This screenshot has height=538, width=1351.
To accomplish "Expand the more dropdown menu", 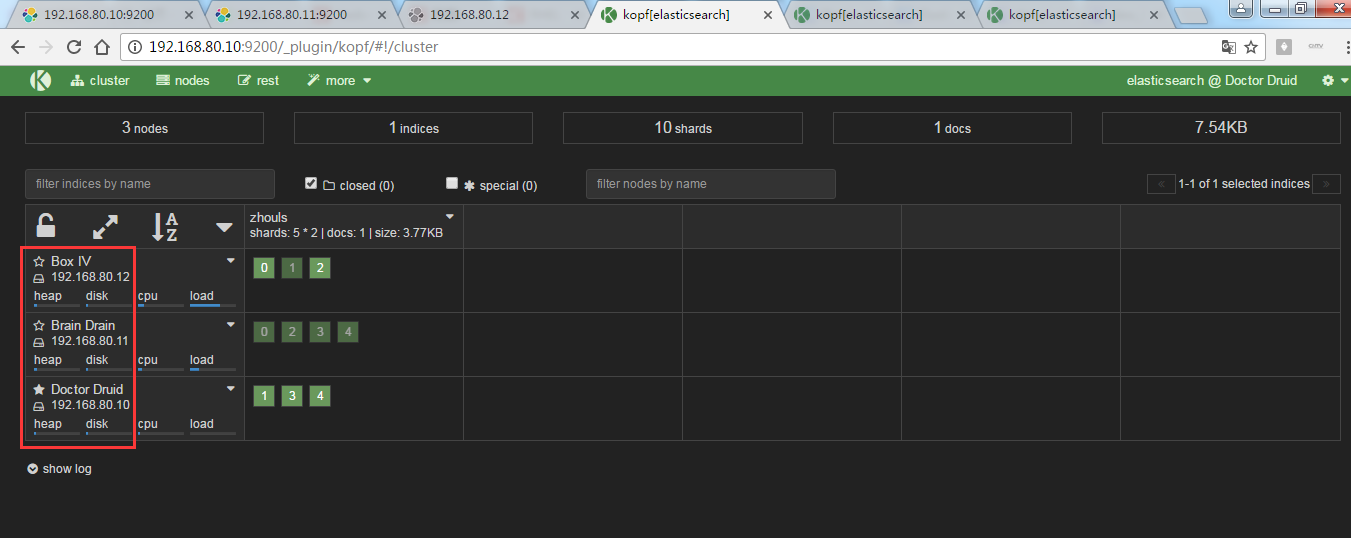I will 339,80.
